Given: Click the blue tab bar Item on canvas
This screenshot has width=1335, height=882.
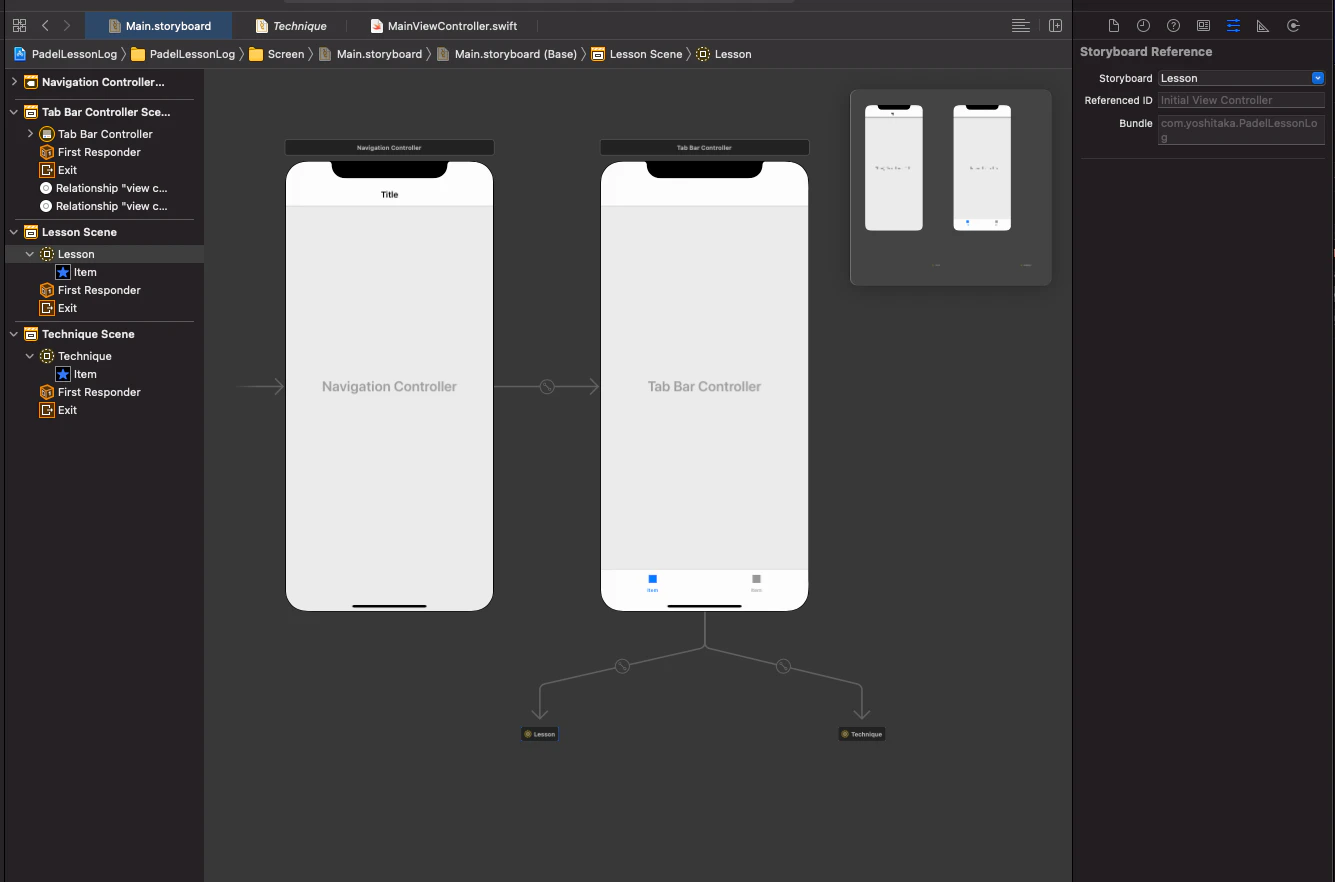Looking at the screenshot, I should (x=652, y=583).
